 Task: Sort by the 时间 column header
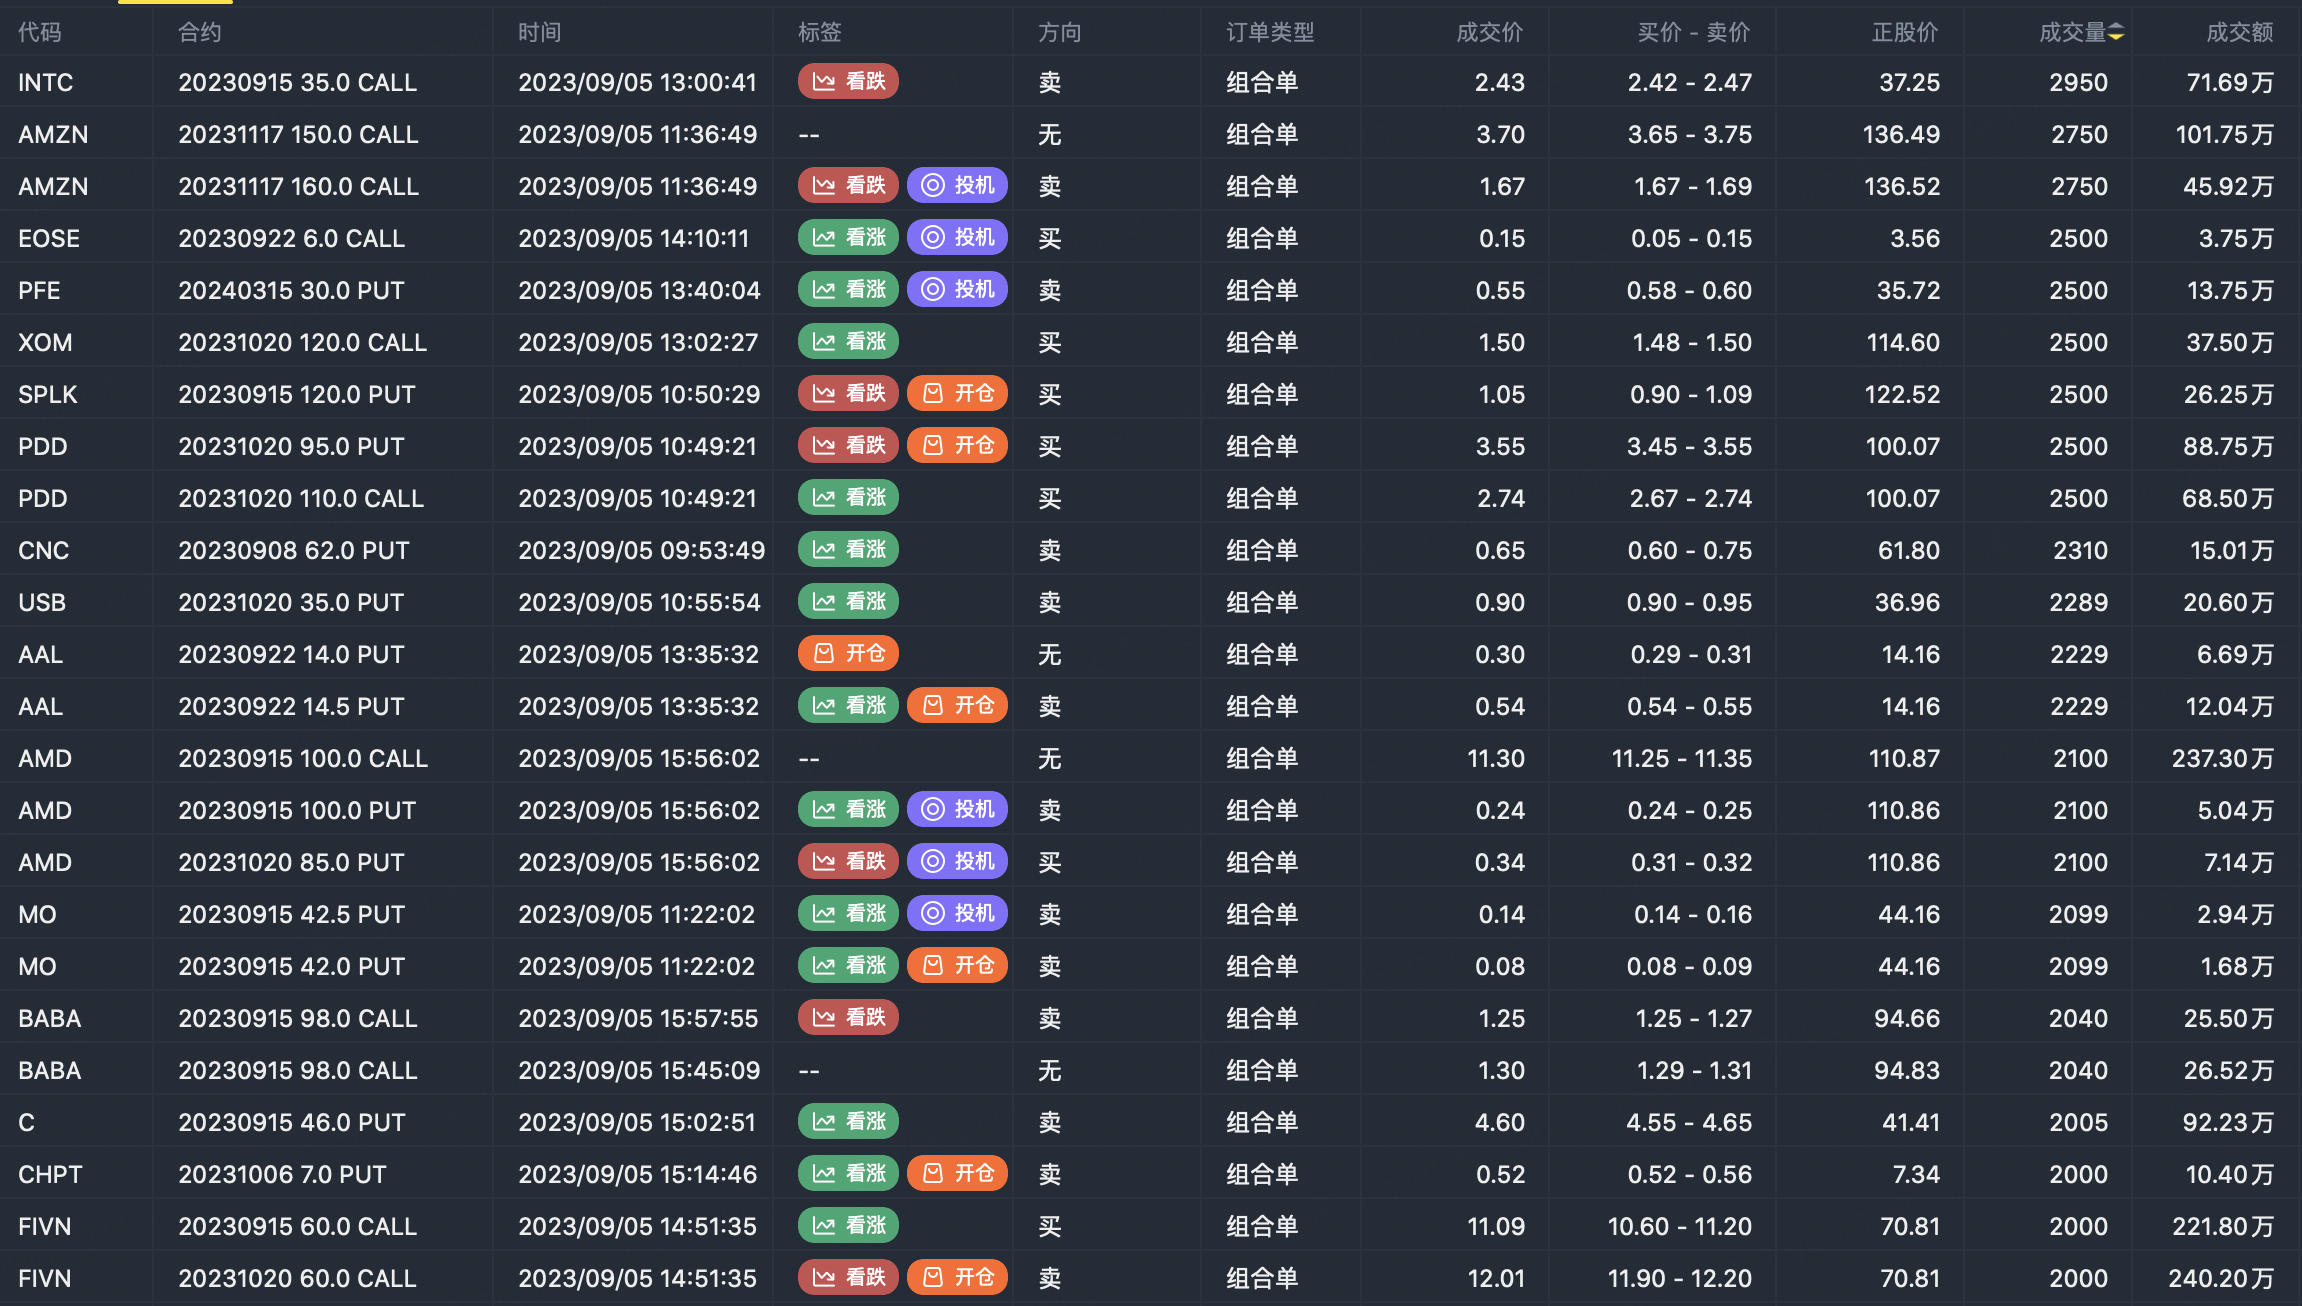(x=539, y=33)
